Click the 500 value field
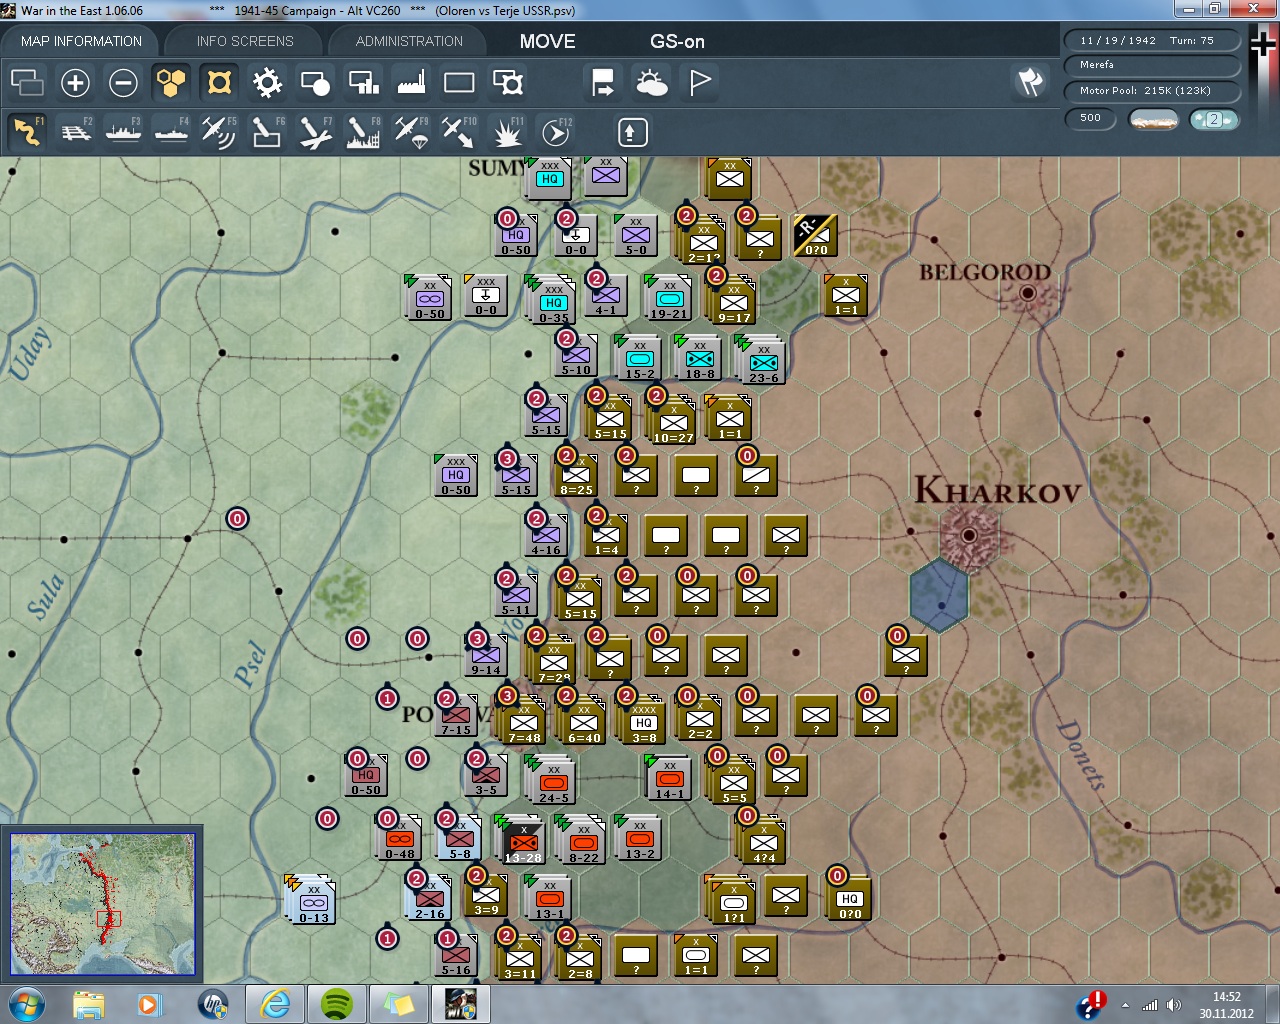Screen dimensions: 1280x1024 tap(1090, 118)
